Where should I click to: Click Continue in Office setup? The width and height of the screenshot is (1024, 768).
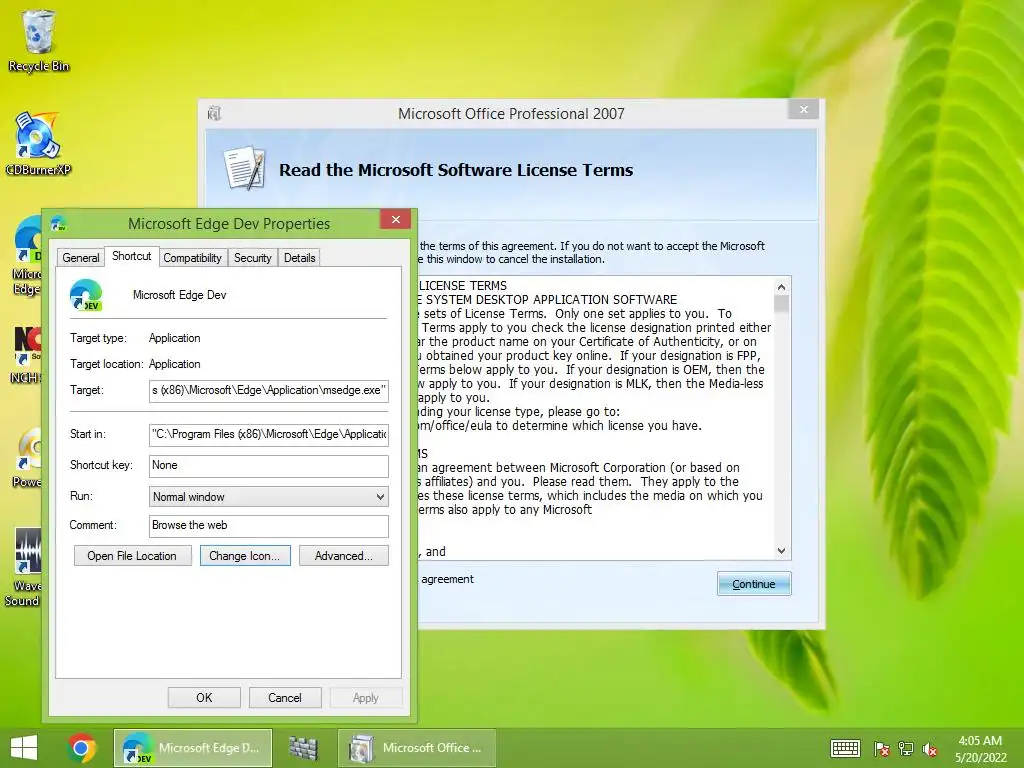point(754,584)
